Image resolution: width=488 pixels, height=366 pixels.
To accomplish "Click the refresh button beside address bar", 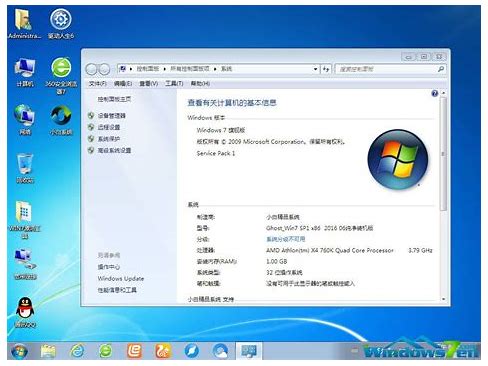I will tap(326, 69).
